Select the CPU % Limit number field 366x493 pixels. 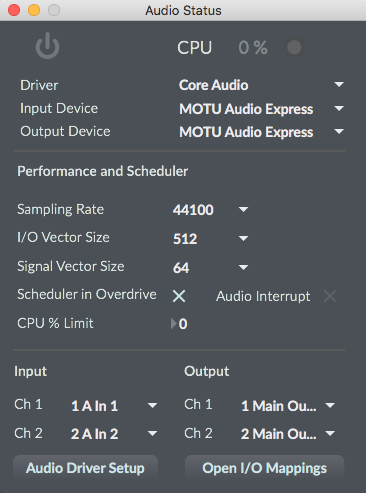tap(183, 324)
